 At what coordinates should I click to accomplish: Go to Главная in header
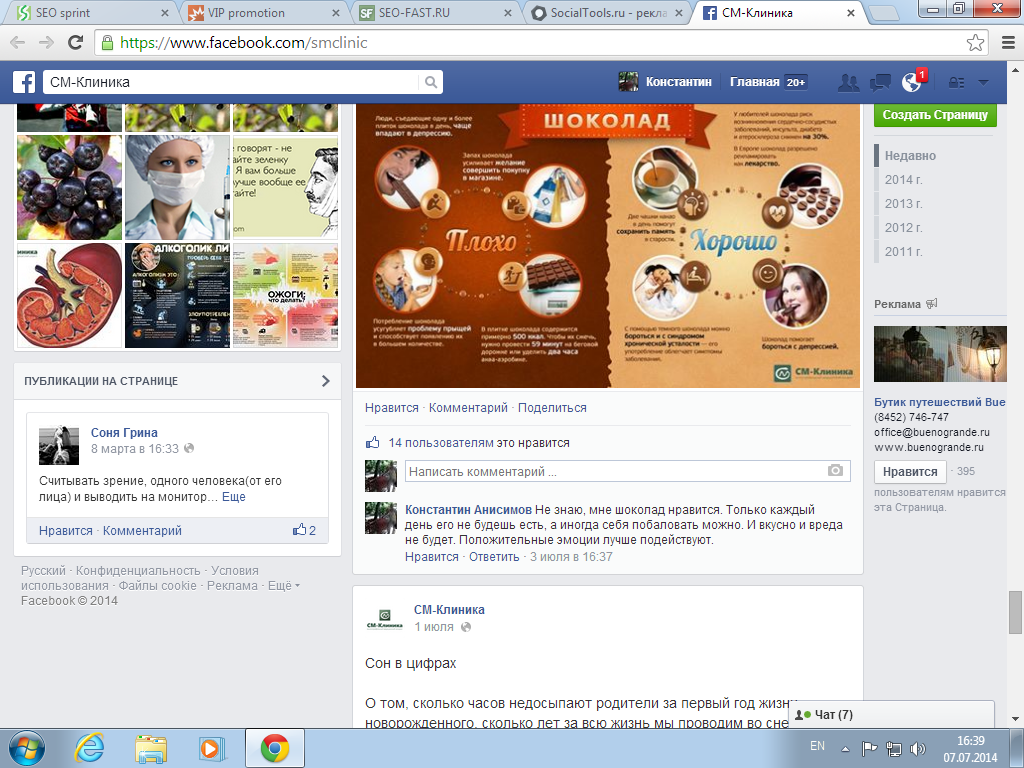tap(754, 82)
